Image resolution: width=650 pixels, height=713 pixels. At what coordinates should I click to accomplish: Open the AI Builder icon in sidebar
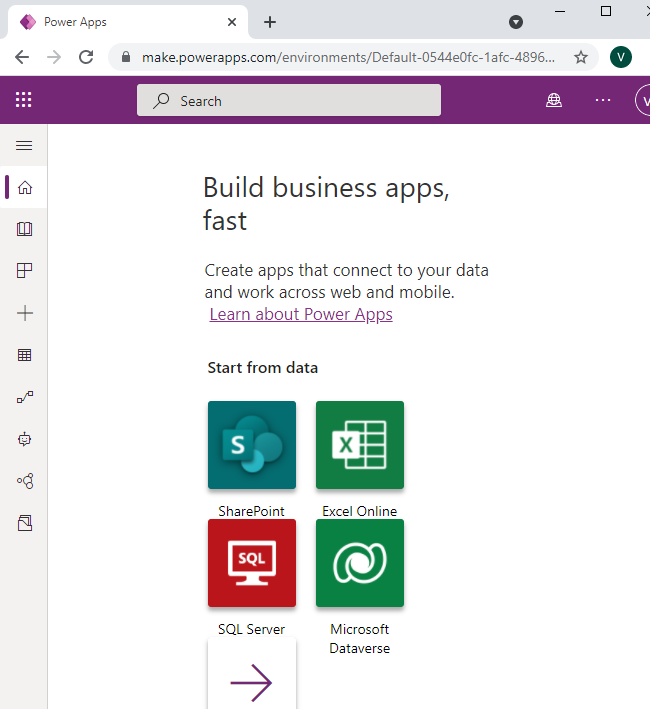click(25, 481)
